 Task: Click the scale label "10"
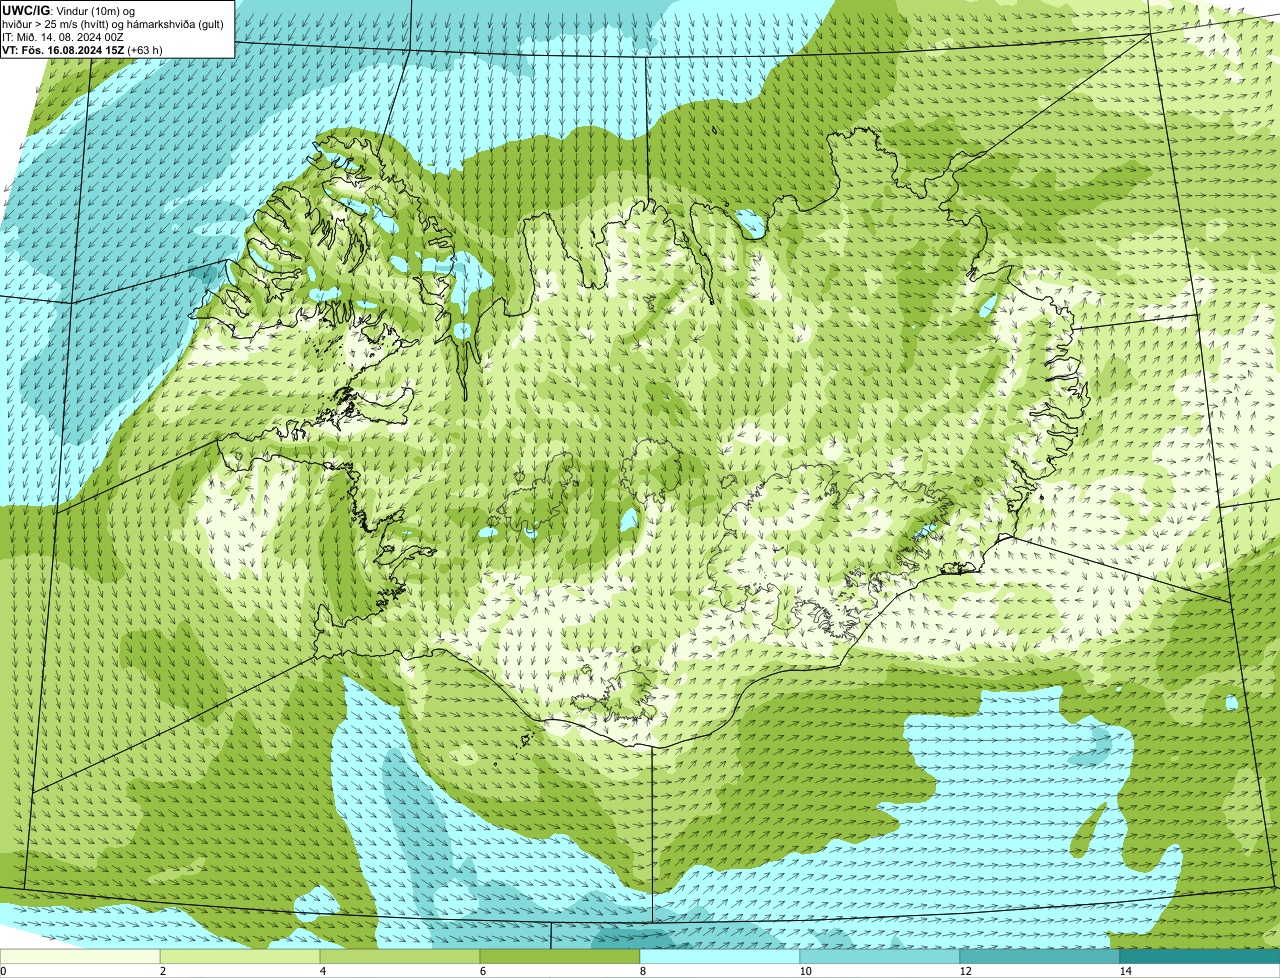805,971
